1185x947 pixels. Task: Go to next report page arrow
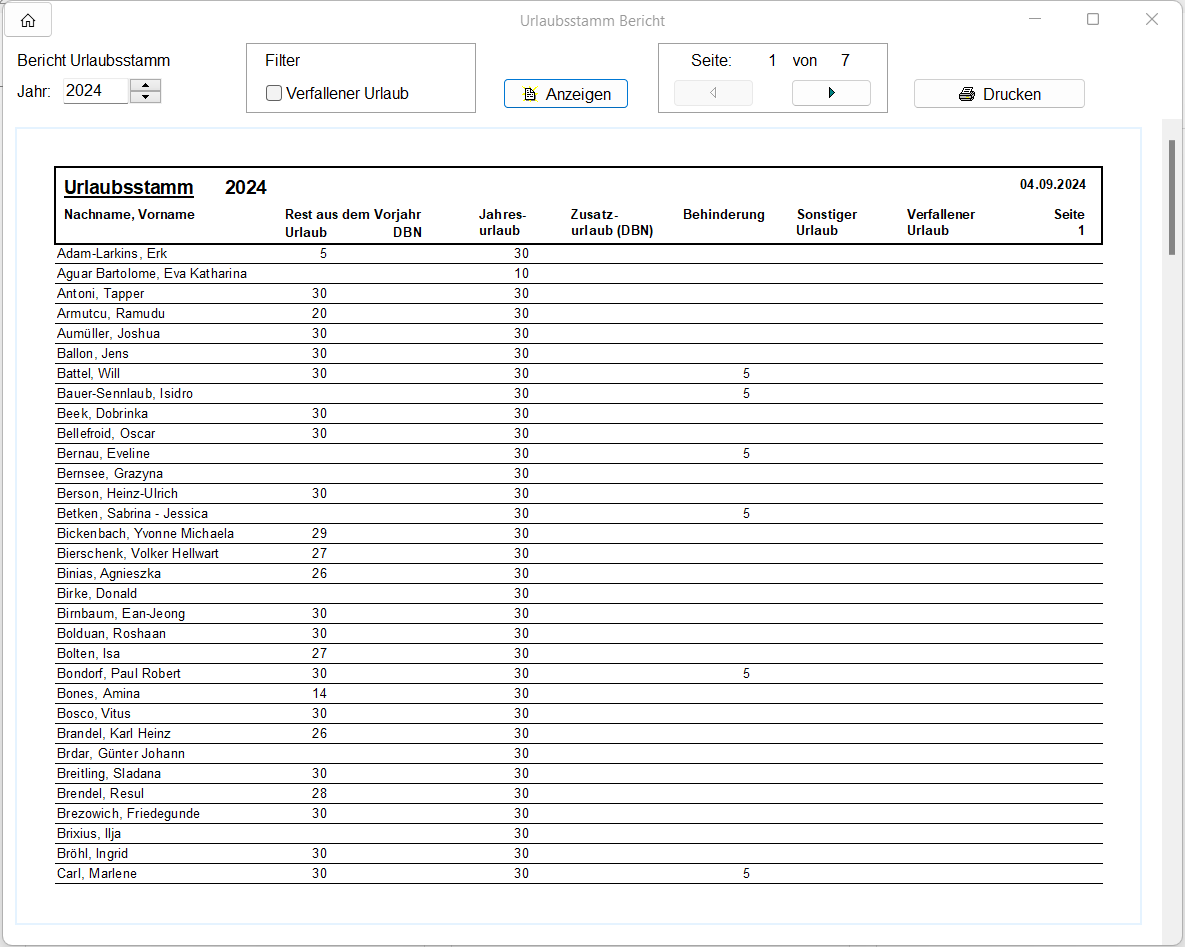point(831,93)
